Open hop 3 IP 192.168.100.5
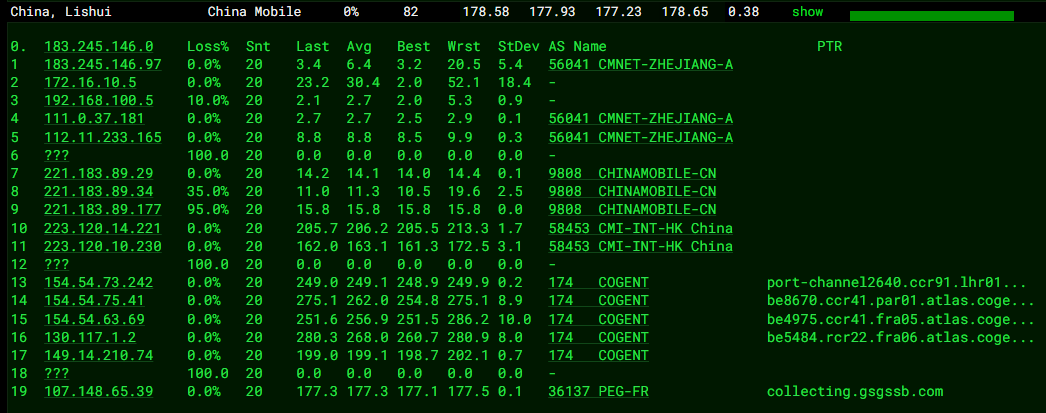Screen dimensions: 1046x413 pyautogui.click(x=99, y=101)
